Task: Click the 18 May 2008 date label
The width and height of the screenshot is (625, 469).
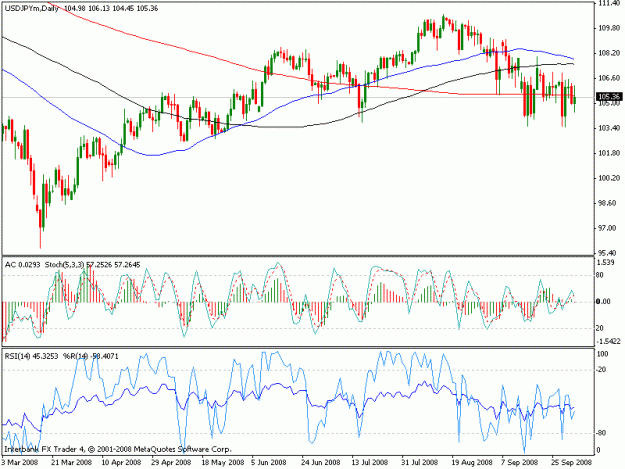Action: coord(222,462)
